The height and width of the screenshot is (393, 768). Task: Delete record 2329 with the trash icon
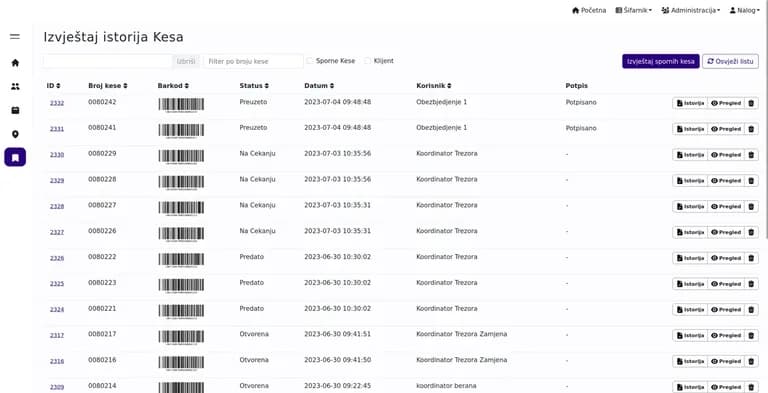coord(751,181)
